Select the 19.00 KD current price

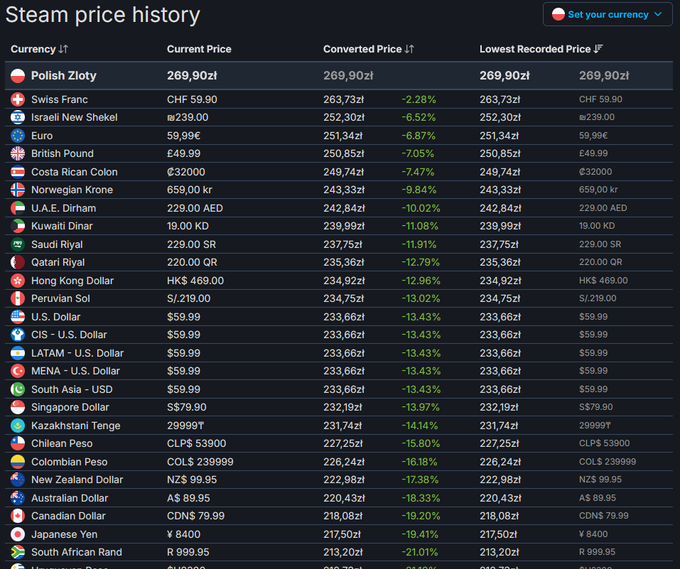point(188,226)
